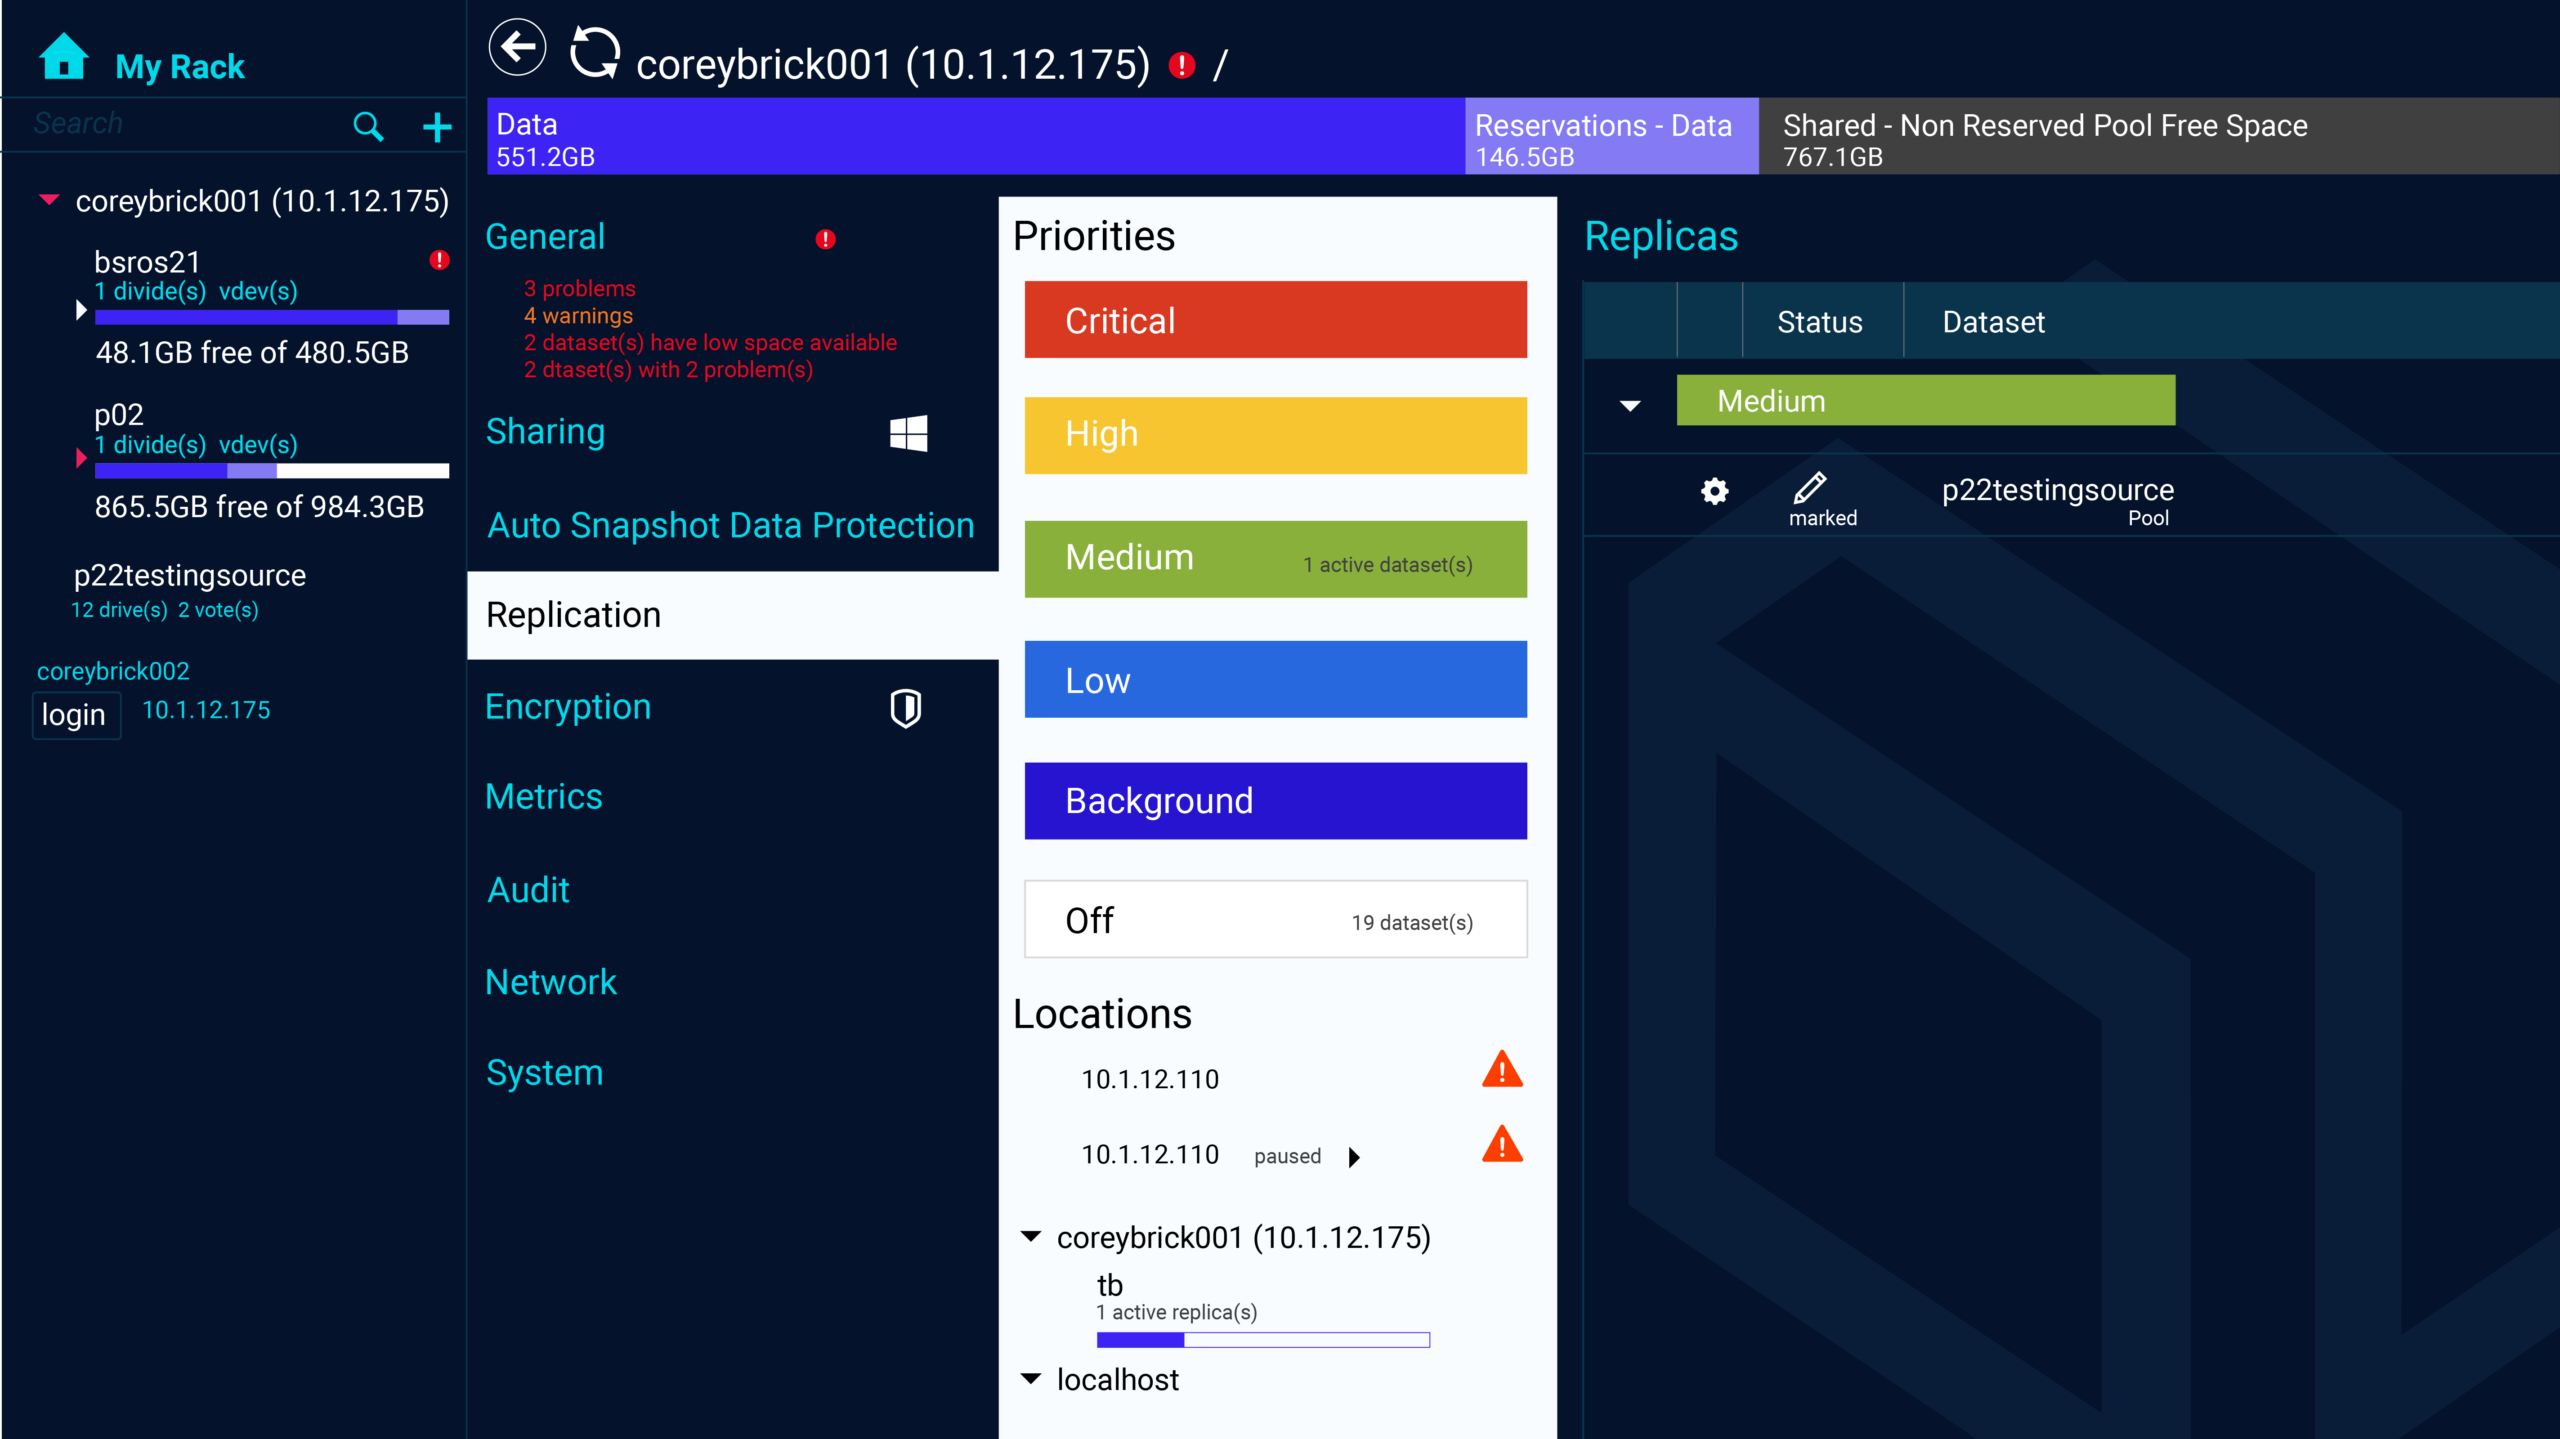2560x1439 pixels.
Task: Select the Off priority with 19 datasets
Action: pos(1275,920)
